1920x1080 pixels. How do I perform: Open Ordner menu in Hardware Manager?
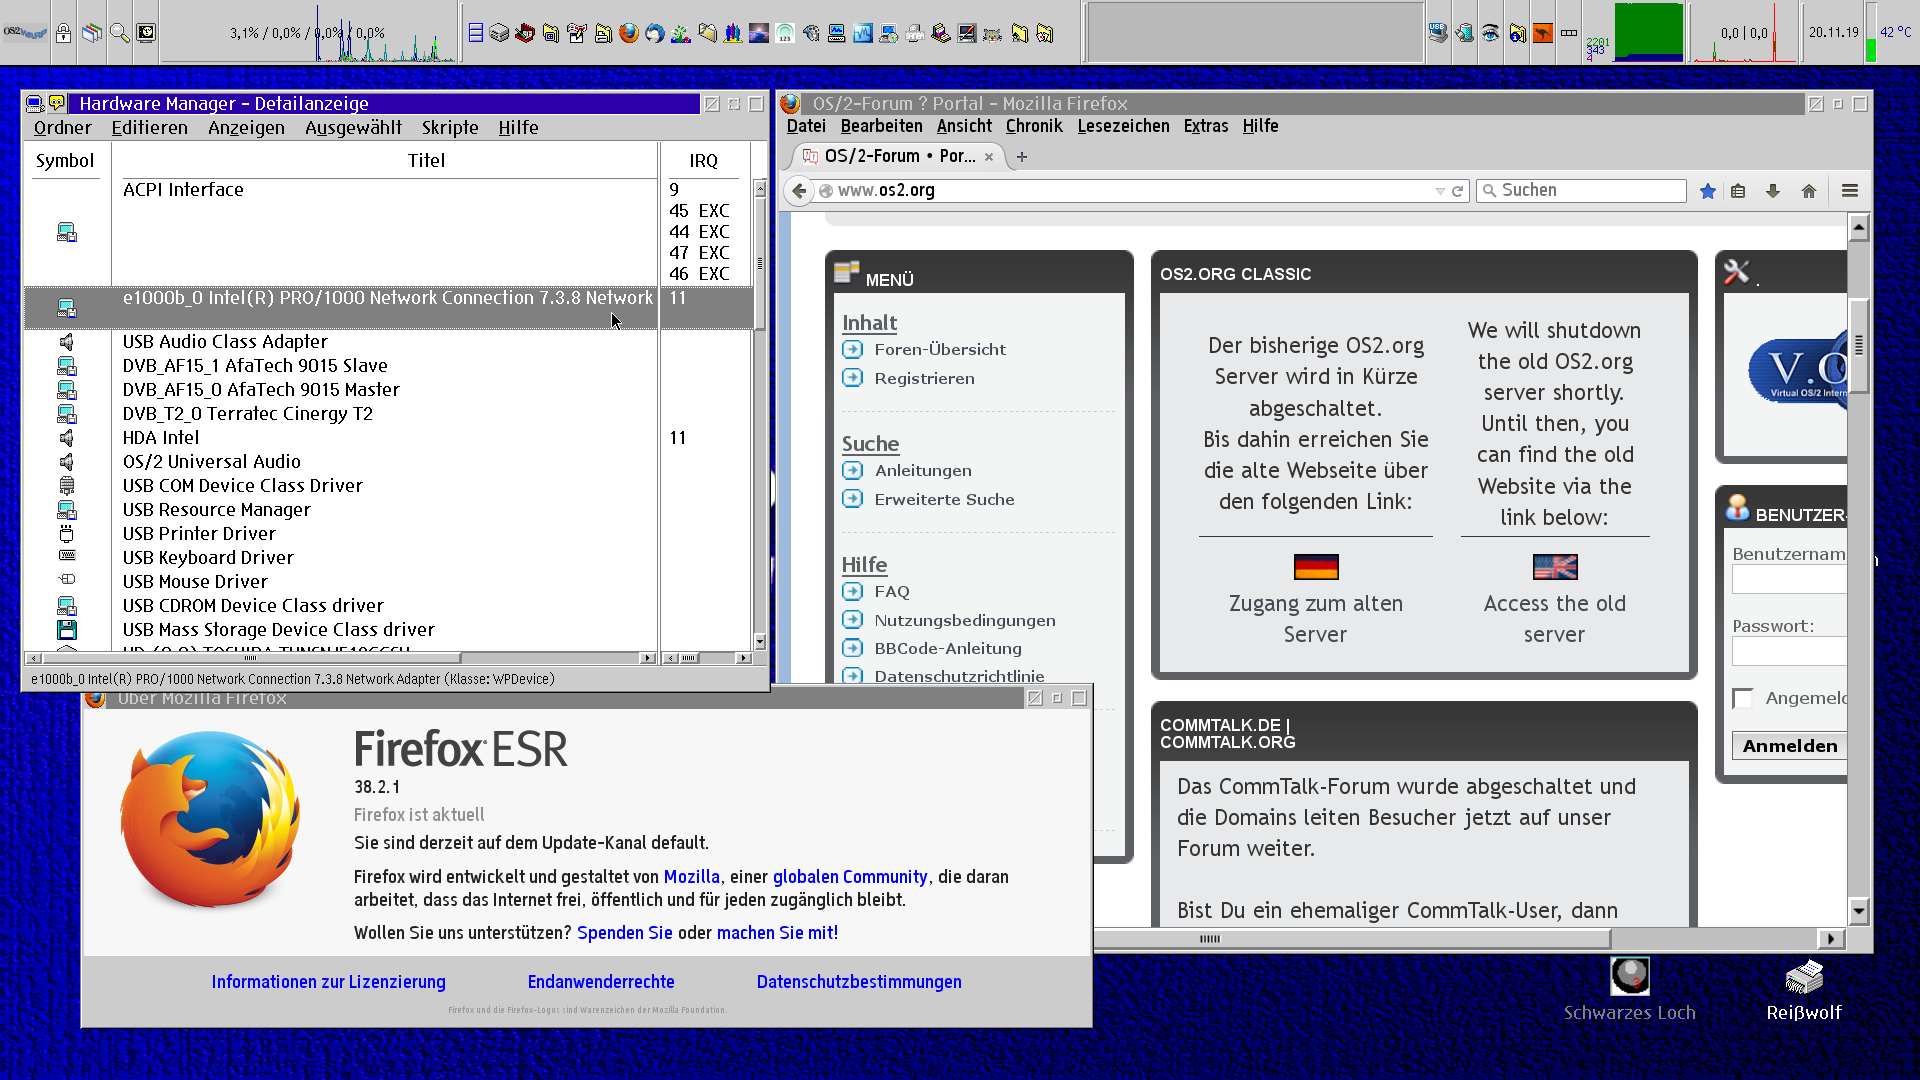click(62, 127)
